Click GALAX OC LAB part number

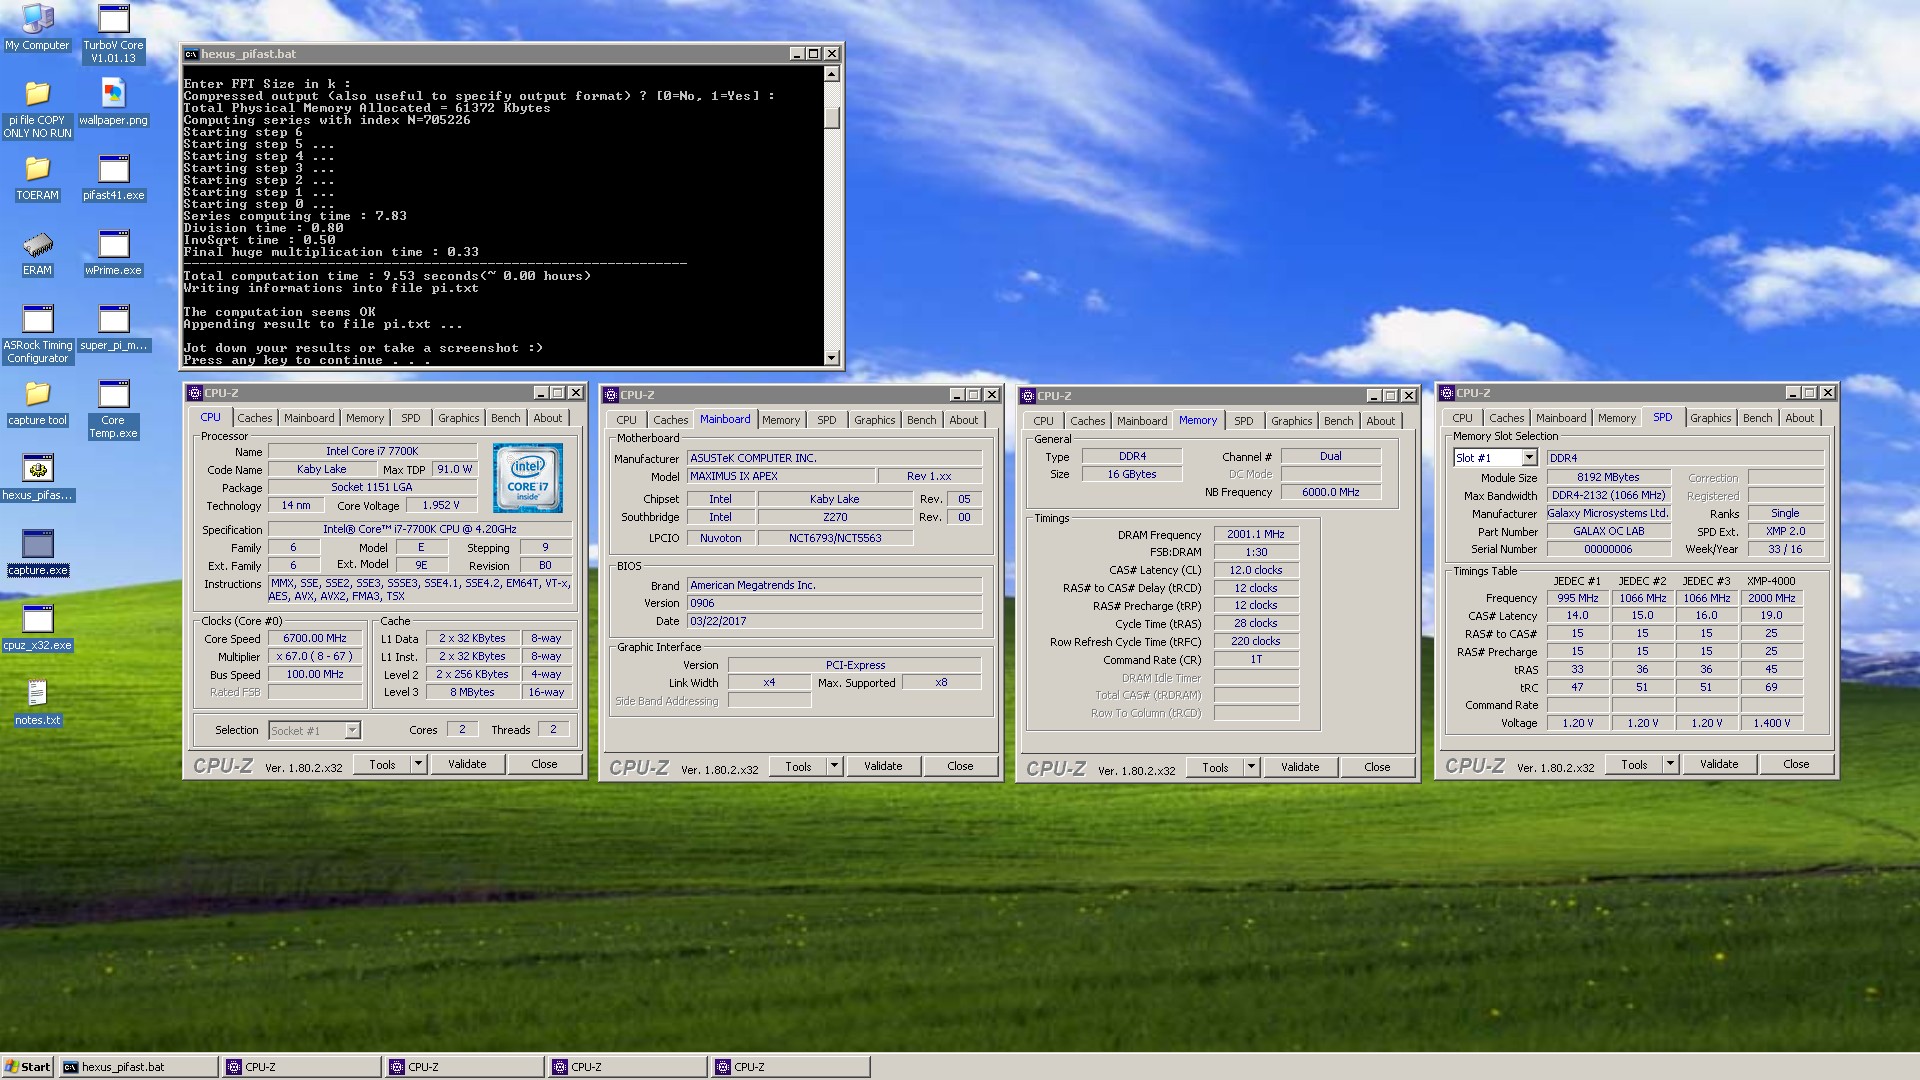tap(1608, 532)
